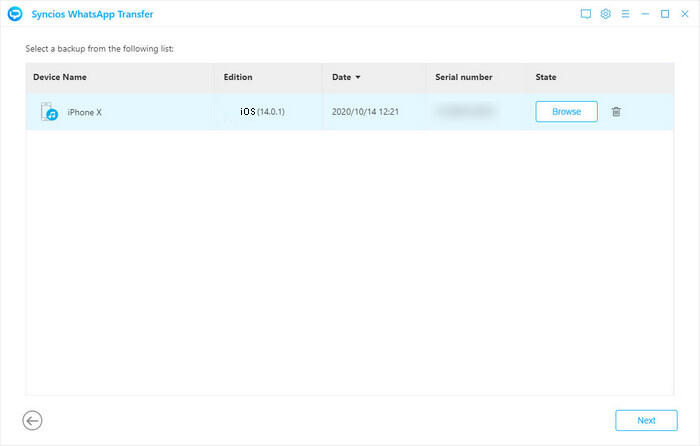
Task: Open the feedback message icon in title bar
Action: tap(586, 15)
